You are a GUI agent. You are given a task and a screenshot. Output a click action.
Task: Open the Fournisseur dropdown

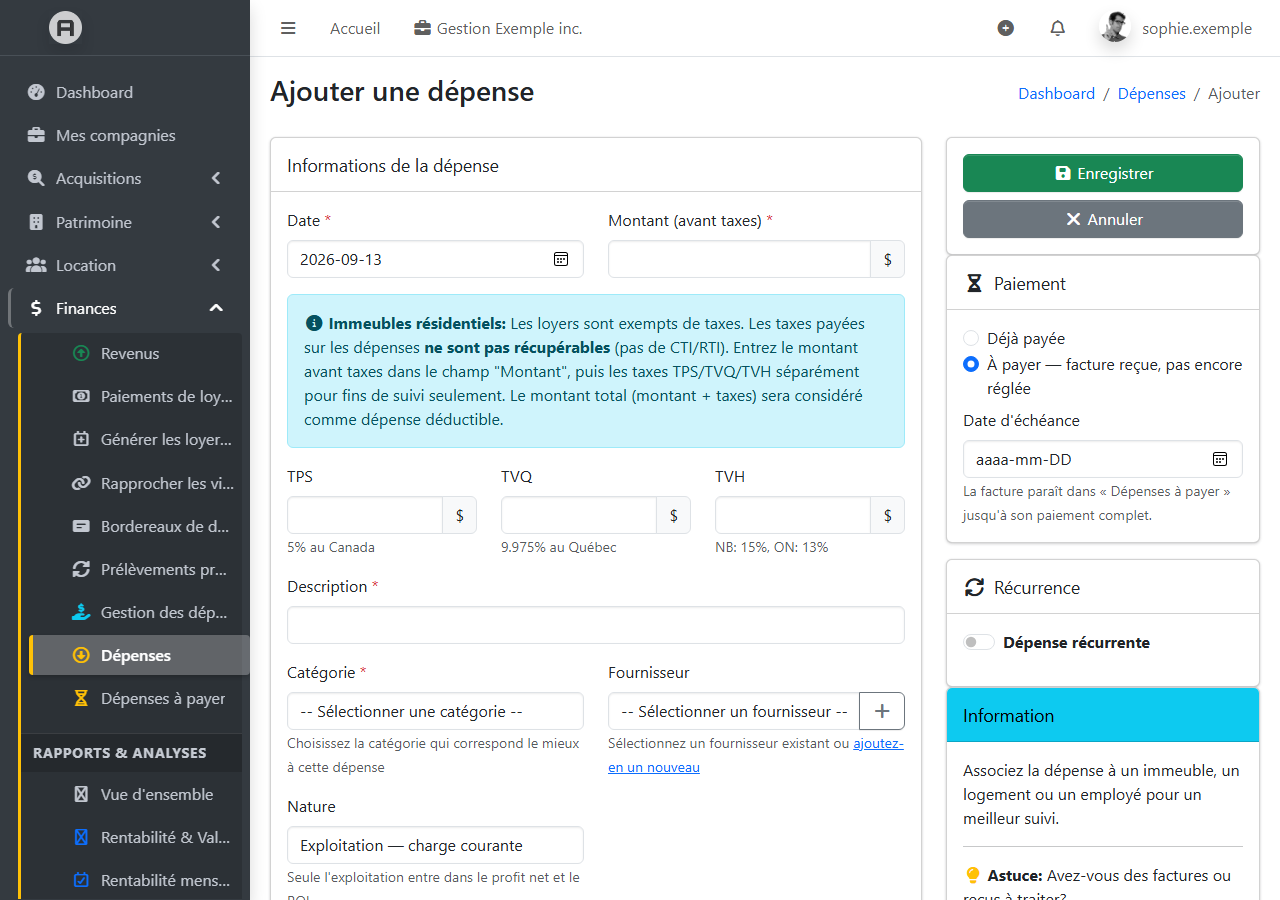pyautogui.click(x=734, y=711)
